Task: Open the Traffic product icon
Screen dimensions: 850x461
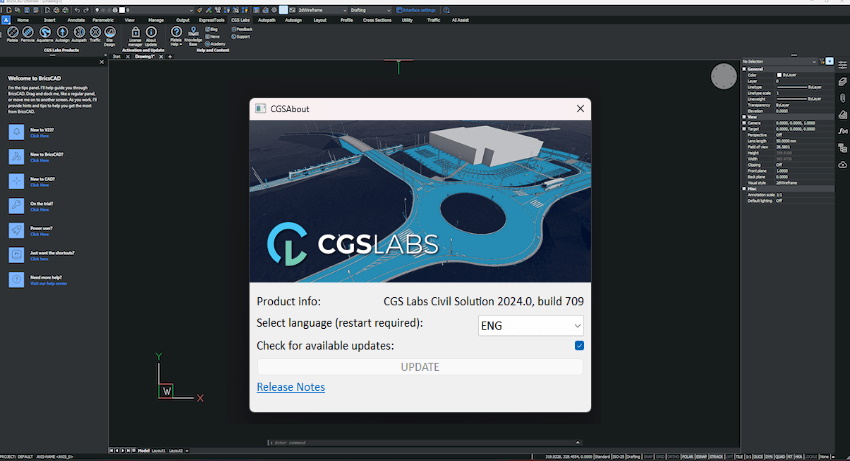Action: tap(95, 34)
